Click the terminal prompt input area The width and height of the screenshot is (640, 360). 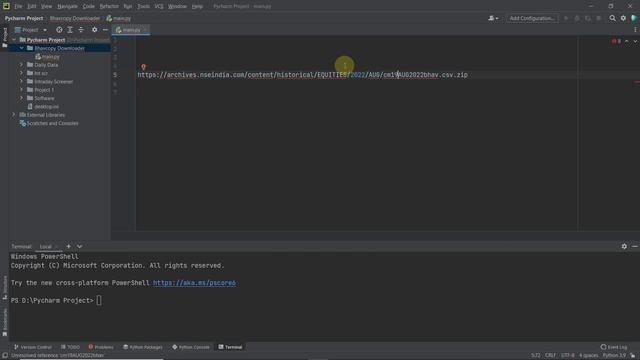click(99, 300)
